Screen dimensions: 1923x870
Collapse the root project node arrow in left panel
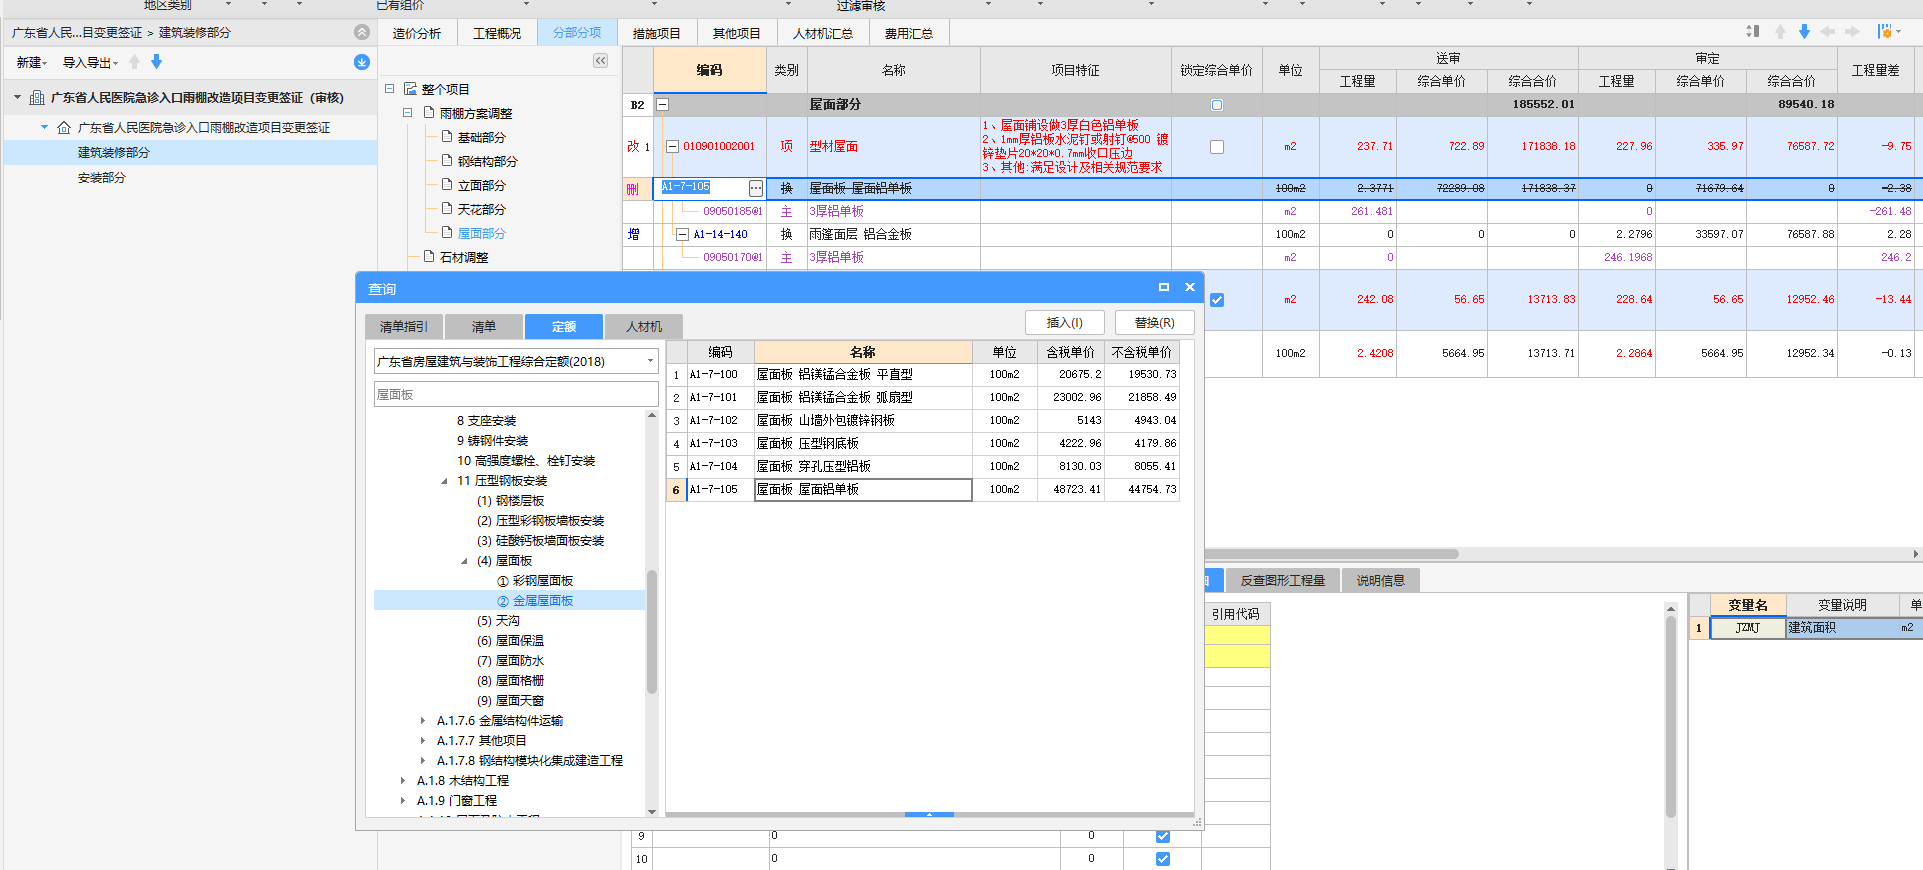click(x=17, y=98)
